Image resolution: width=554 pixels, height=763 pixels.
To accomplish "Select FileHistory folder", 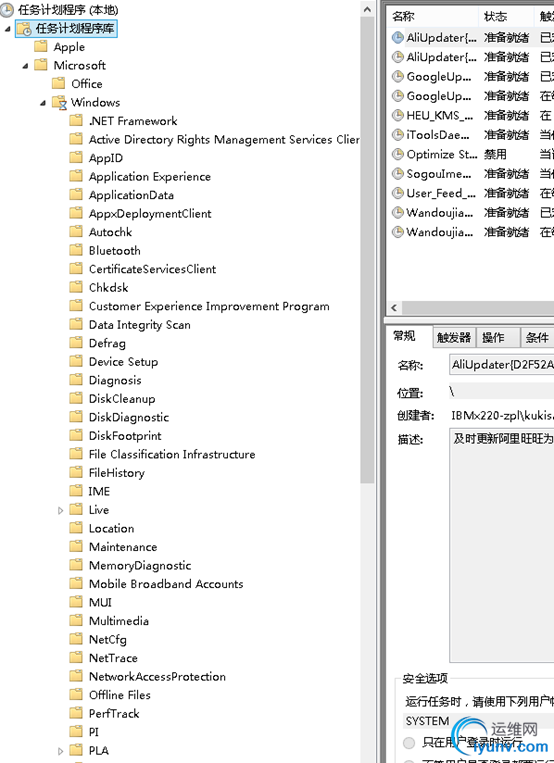I will pos(117,472).
